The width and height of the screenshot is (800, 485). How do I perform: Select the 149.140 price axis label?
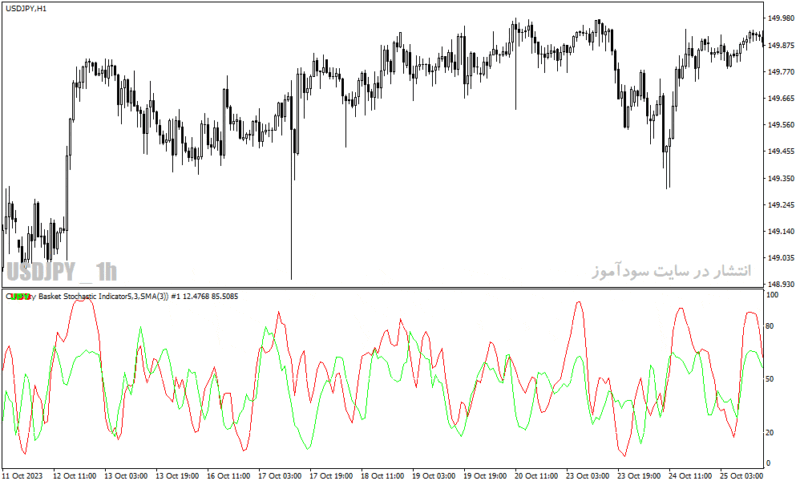pos(781,232)
